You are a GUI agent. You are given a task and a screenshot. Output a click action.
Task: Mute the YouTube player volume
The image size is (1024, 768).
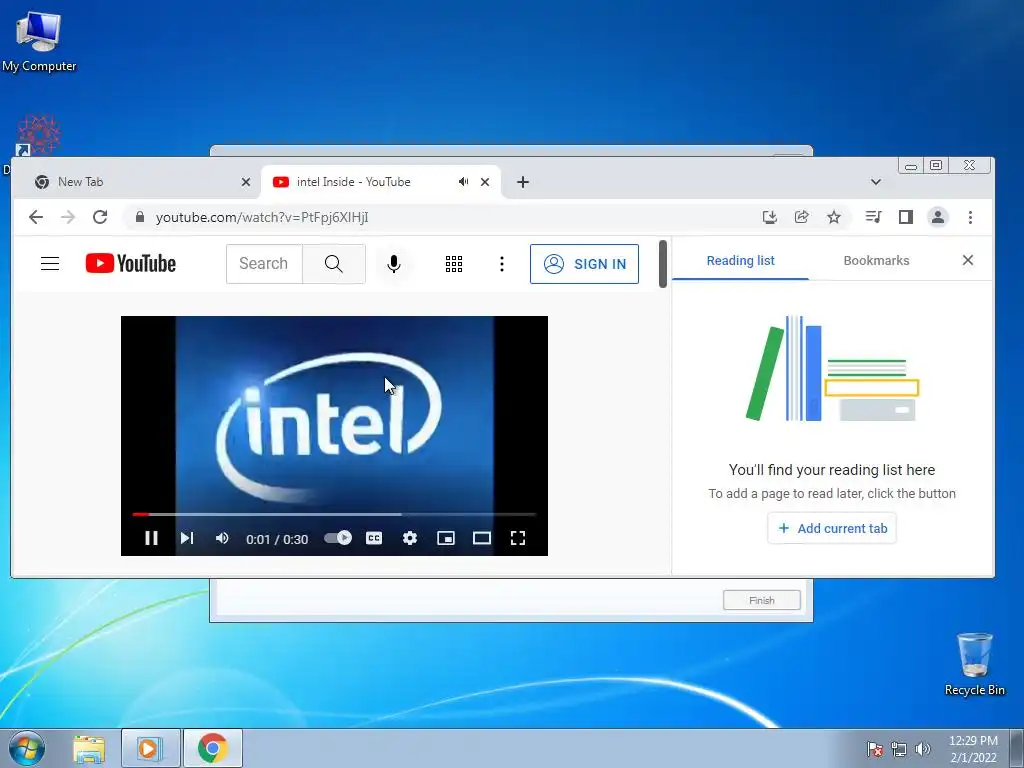[222, 538]
